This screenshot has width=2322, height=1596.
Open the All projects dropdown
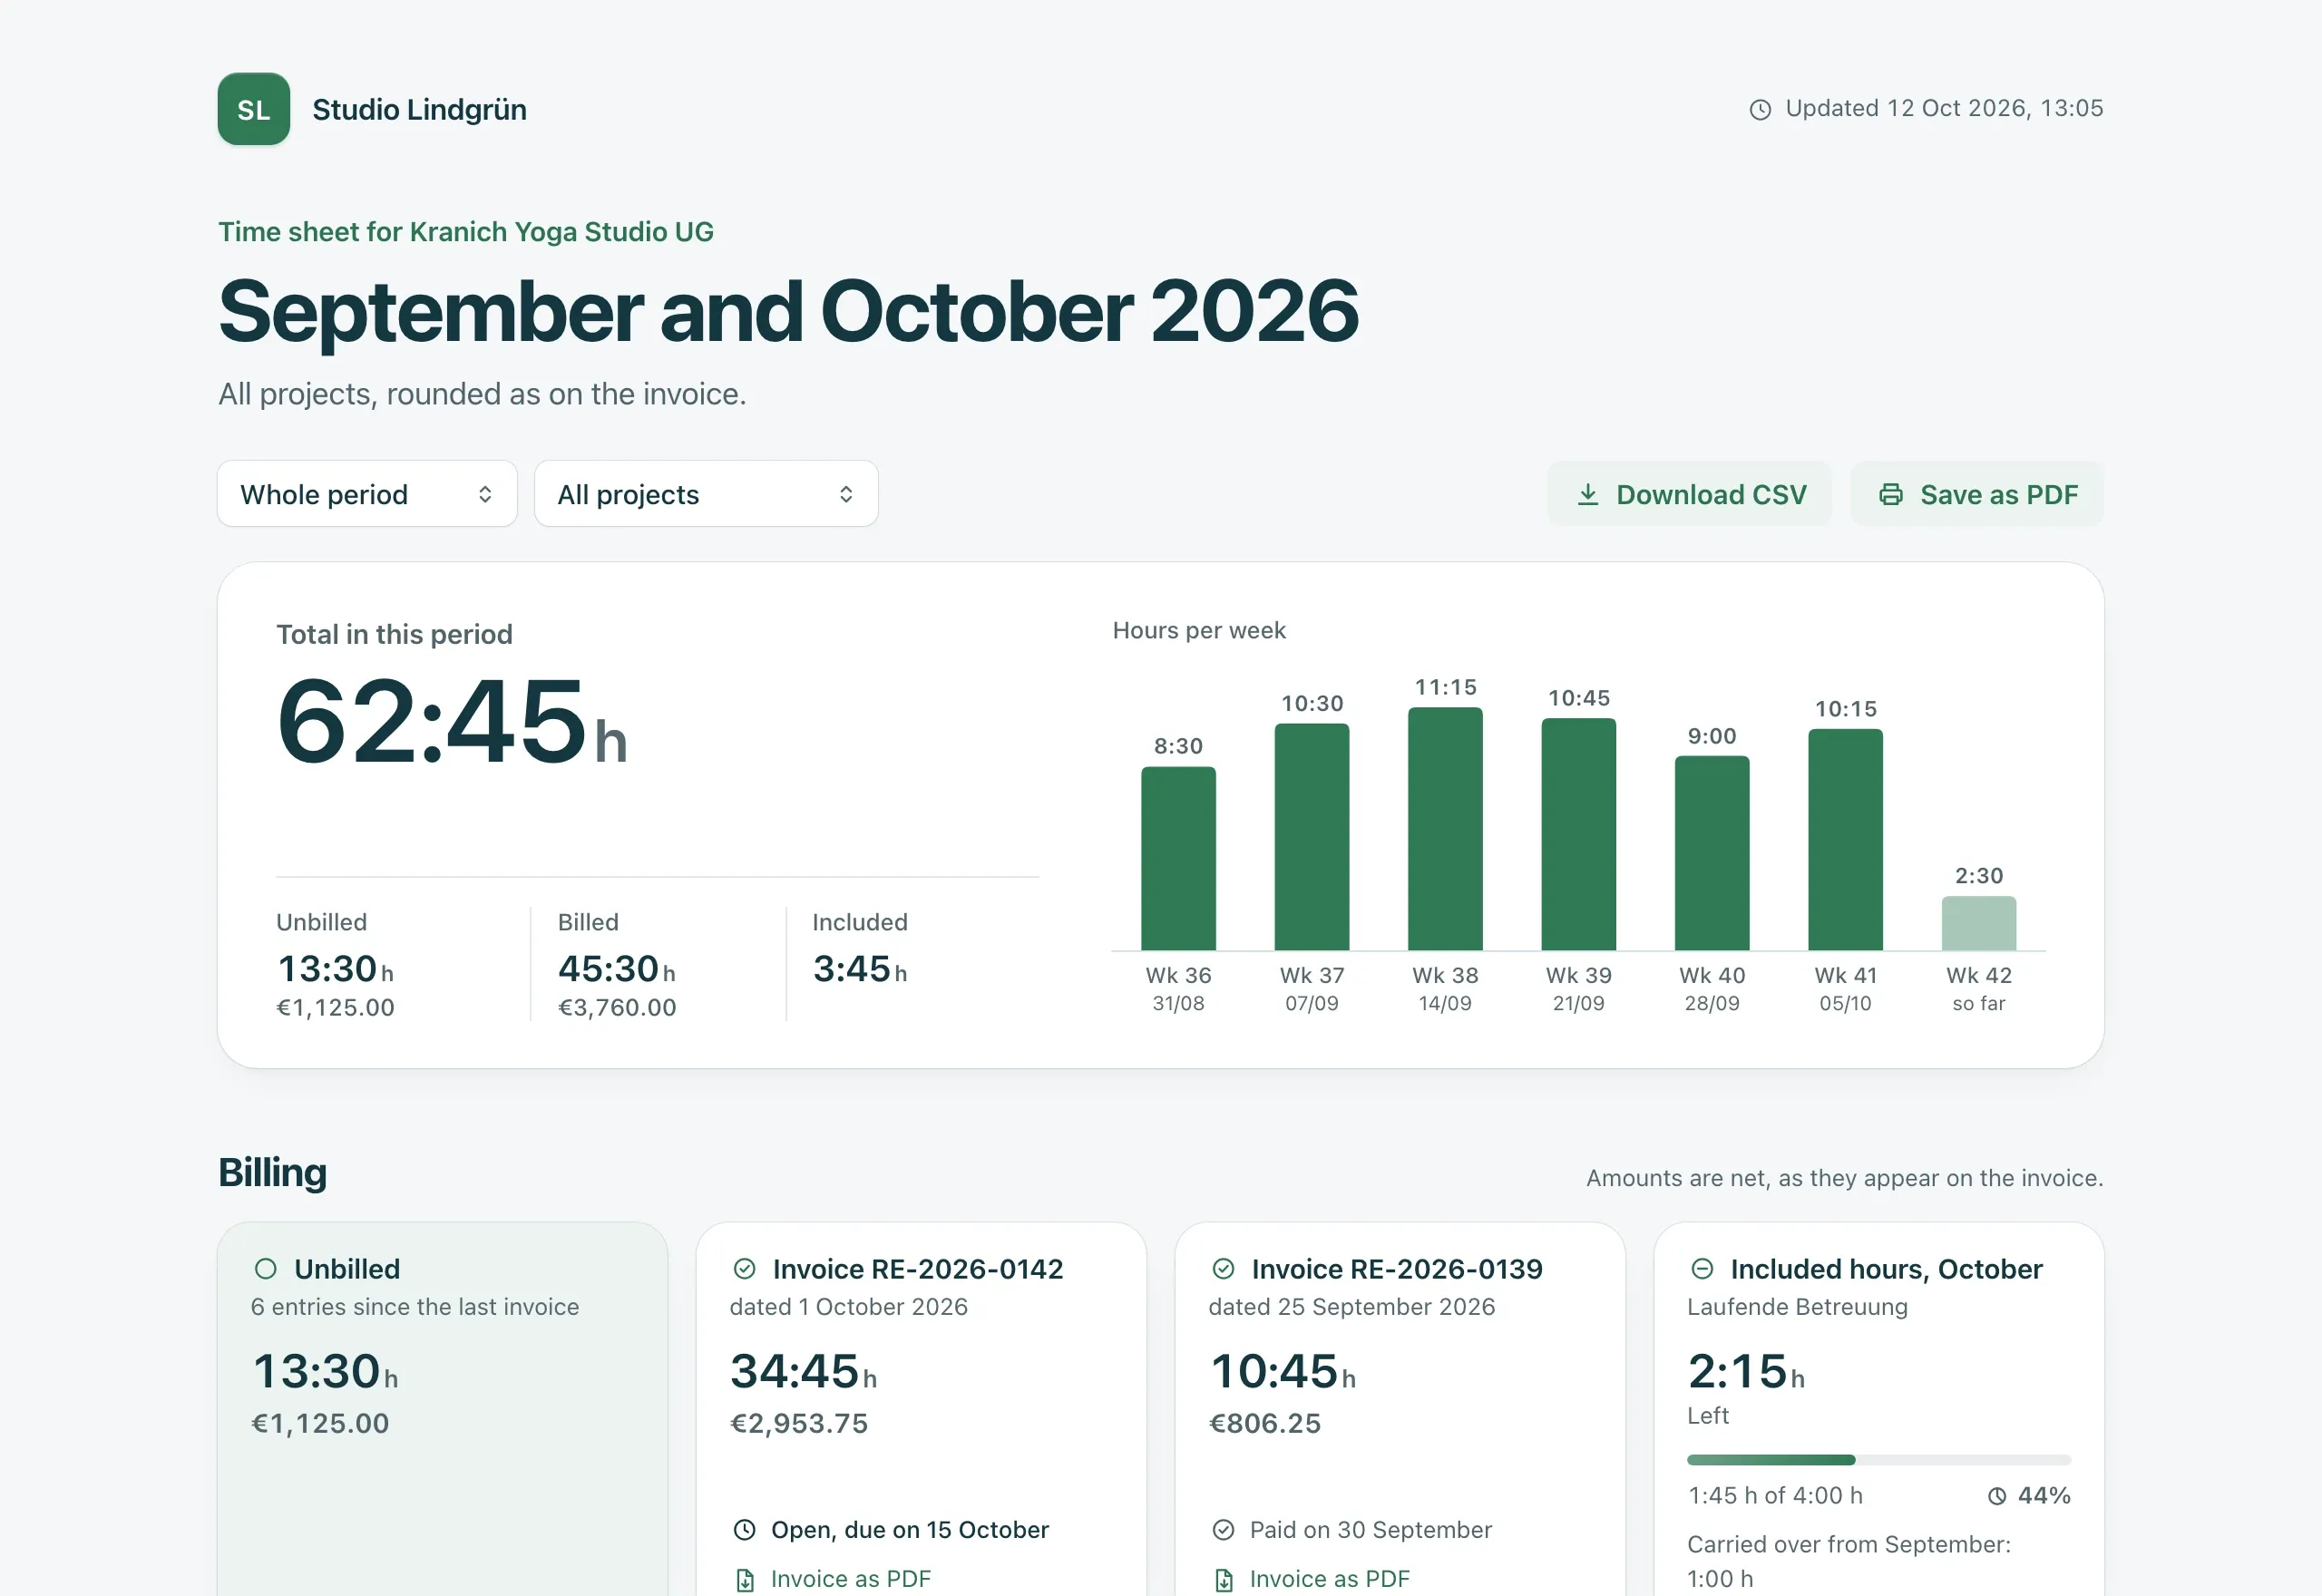(x=706, y=494)
